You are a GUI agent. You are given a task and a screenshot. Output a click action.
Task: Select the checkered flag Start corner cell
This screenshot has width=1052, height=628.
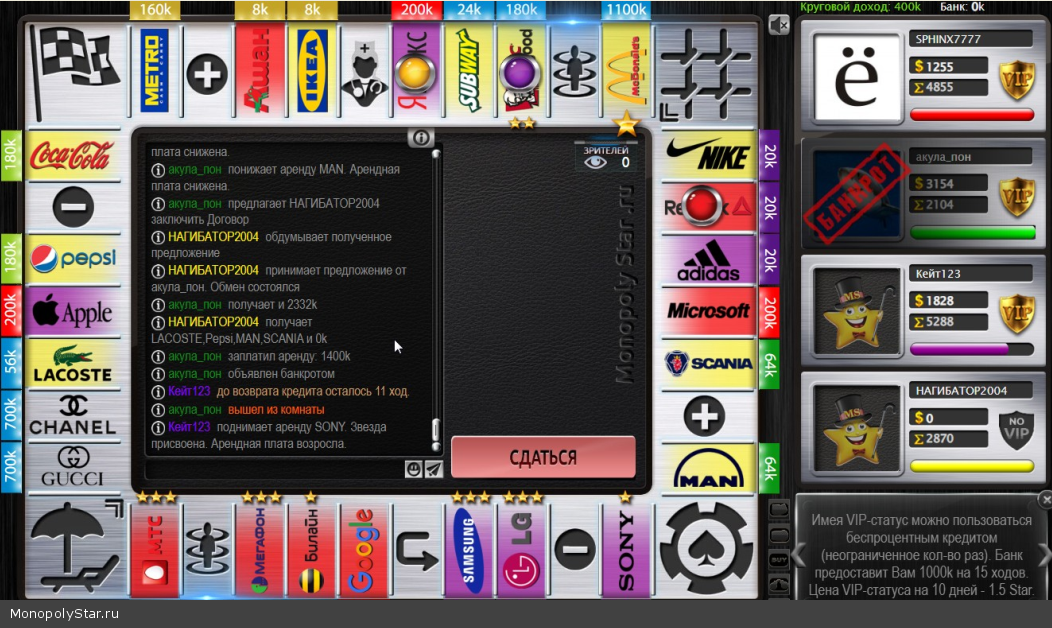[75, 74]
